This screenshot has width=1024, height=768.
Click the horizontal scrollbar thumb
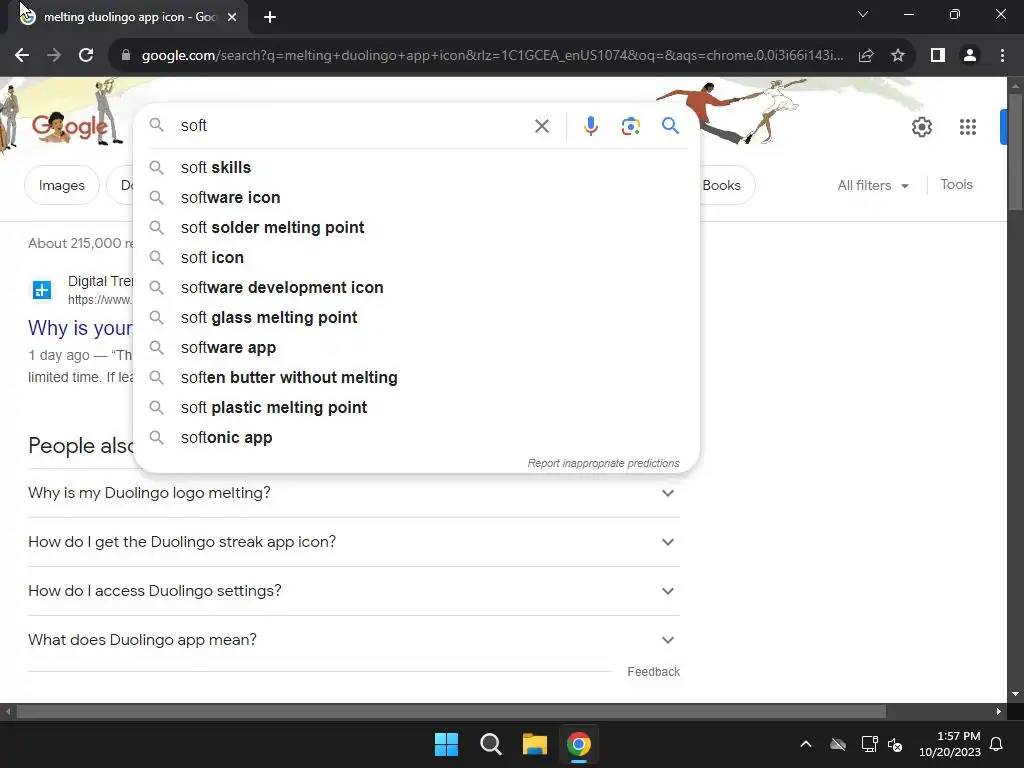pyautogui.click(x=451, y=711)
